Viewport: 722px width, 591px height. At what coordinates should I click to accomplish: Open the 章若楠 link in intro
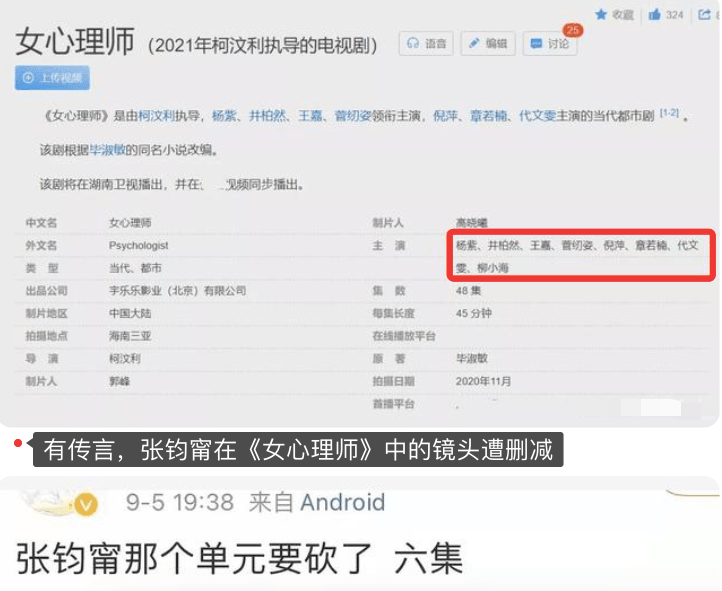click(488, 116)
